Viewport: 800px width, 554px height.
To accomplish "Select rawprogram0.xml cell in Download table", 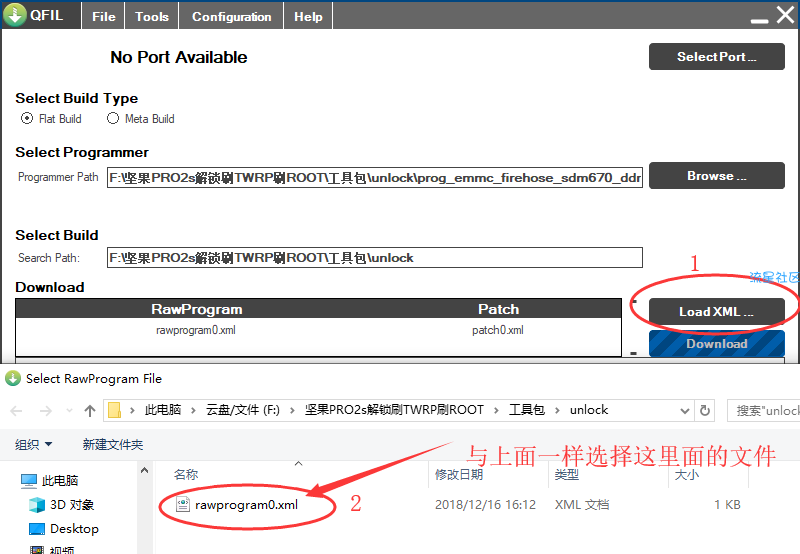I will [x=196, y=330].
